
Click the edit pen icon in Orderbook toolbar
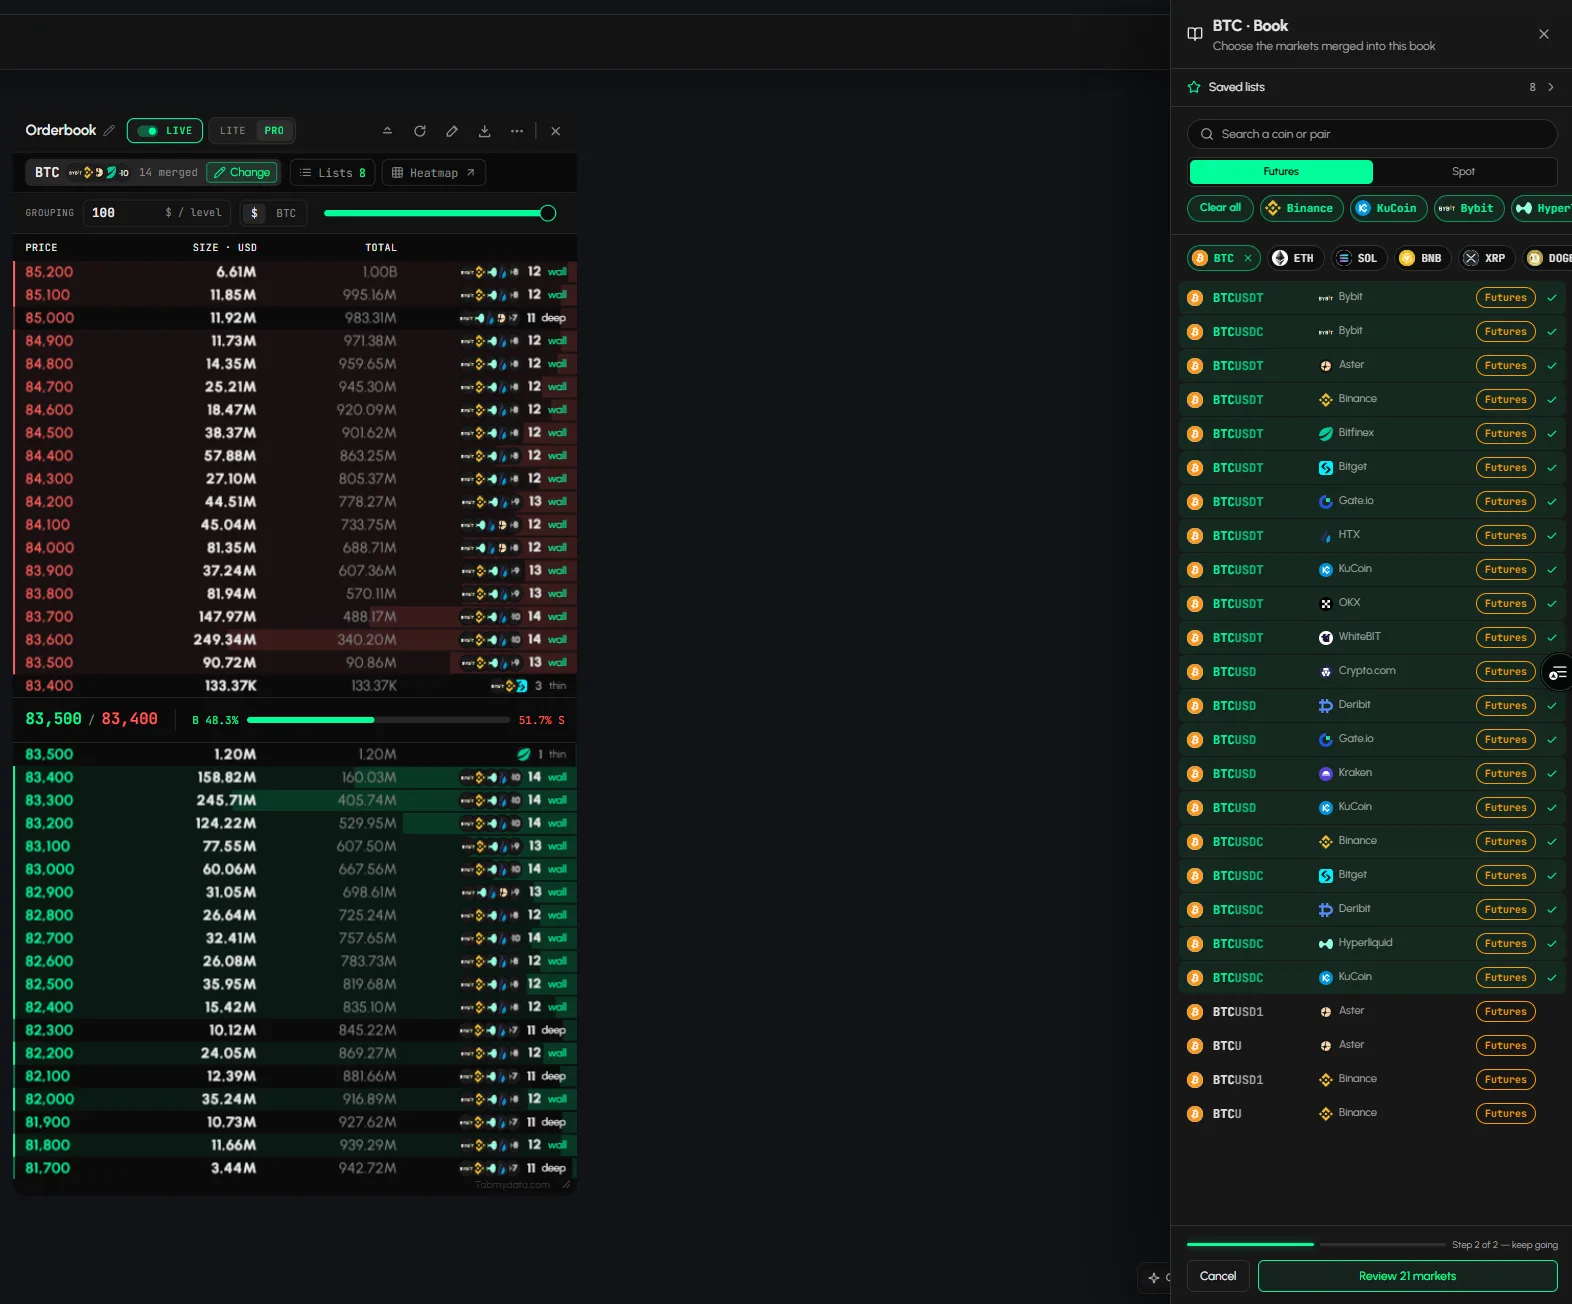point(452,131)
